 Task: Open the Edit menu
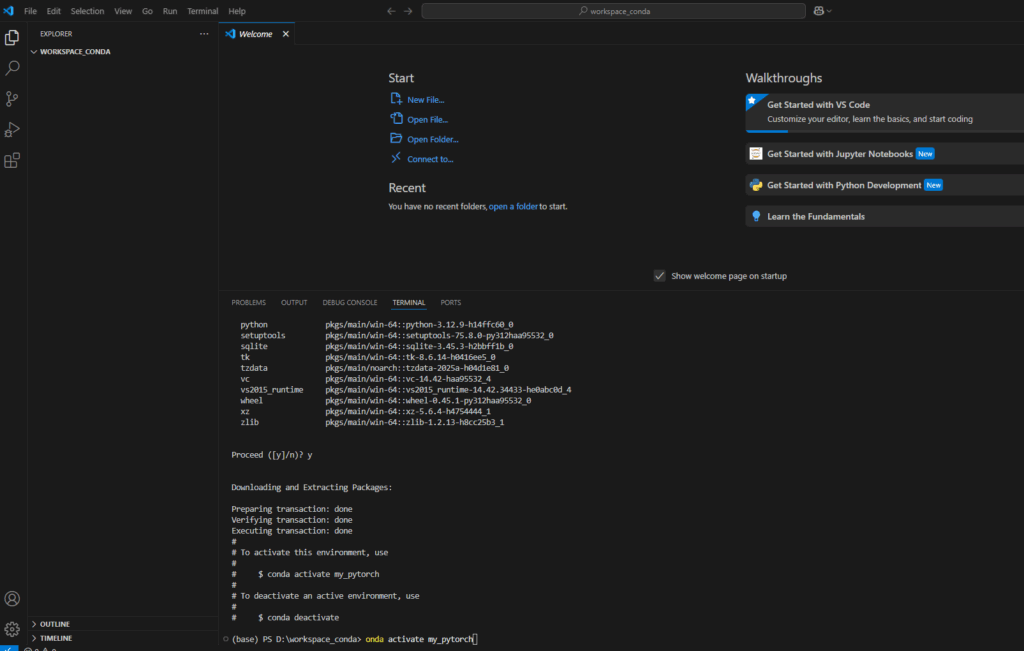(x=54, y=11)
